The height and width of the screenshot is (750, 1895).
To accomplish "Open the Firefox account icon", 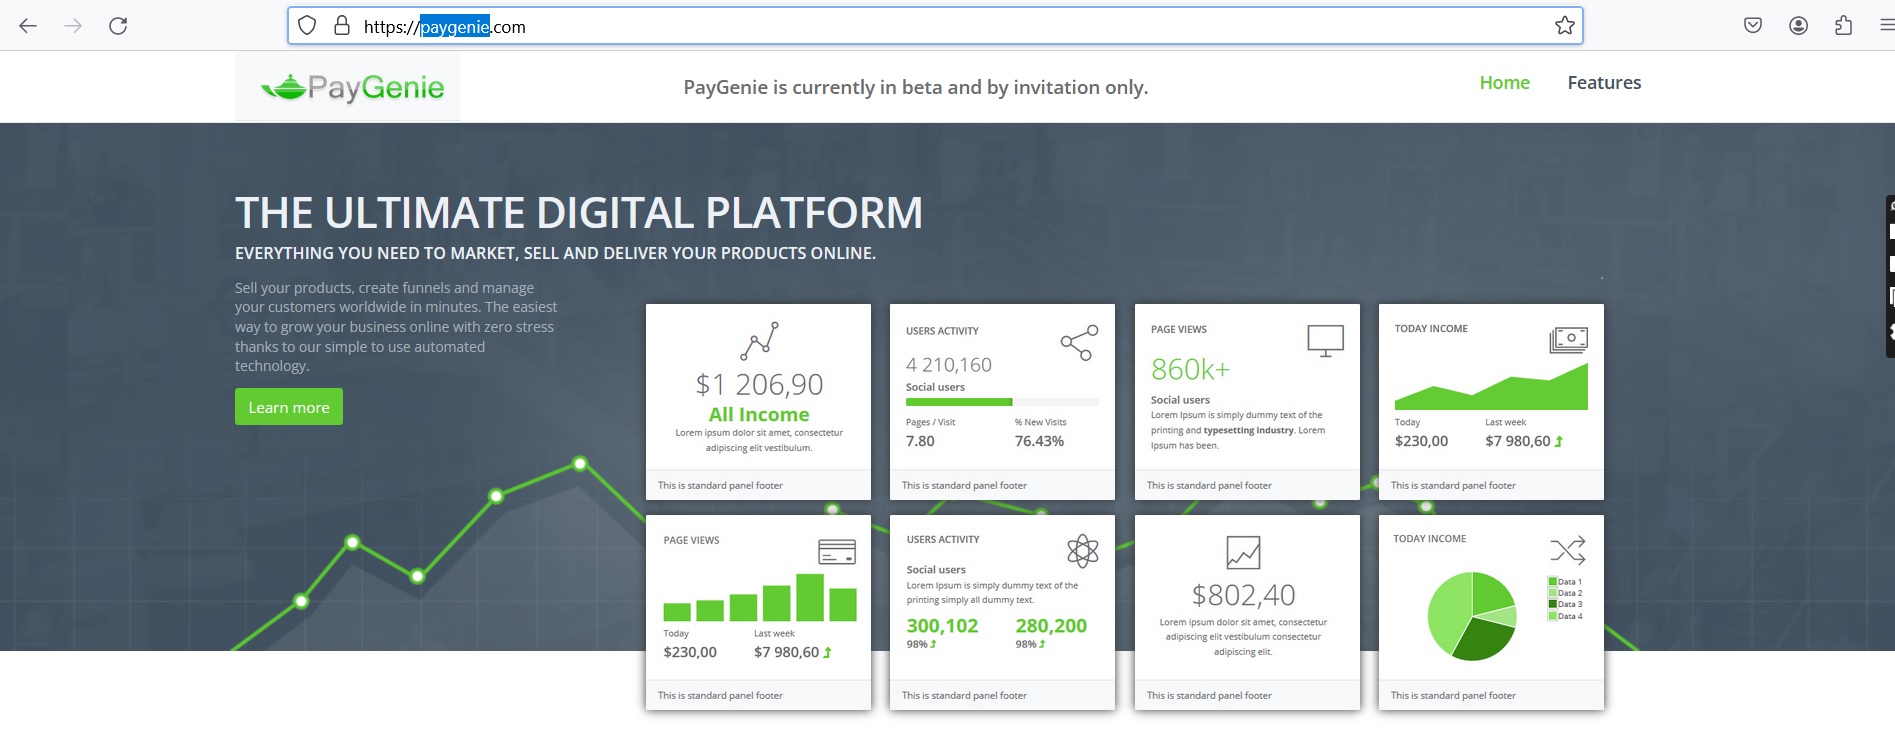I will click(1798, 26).
